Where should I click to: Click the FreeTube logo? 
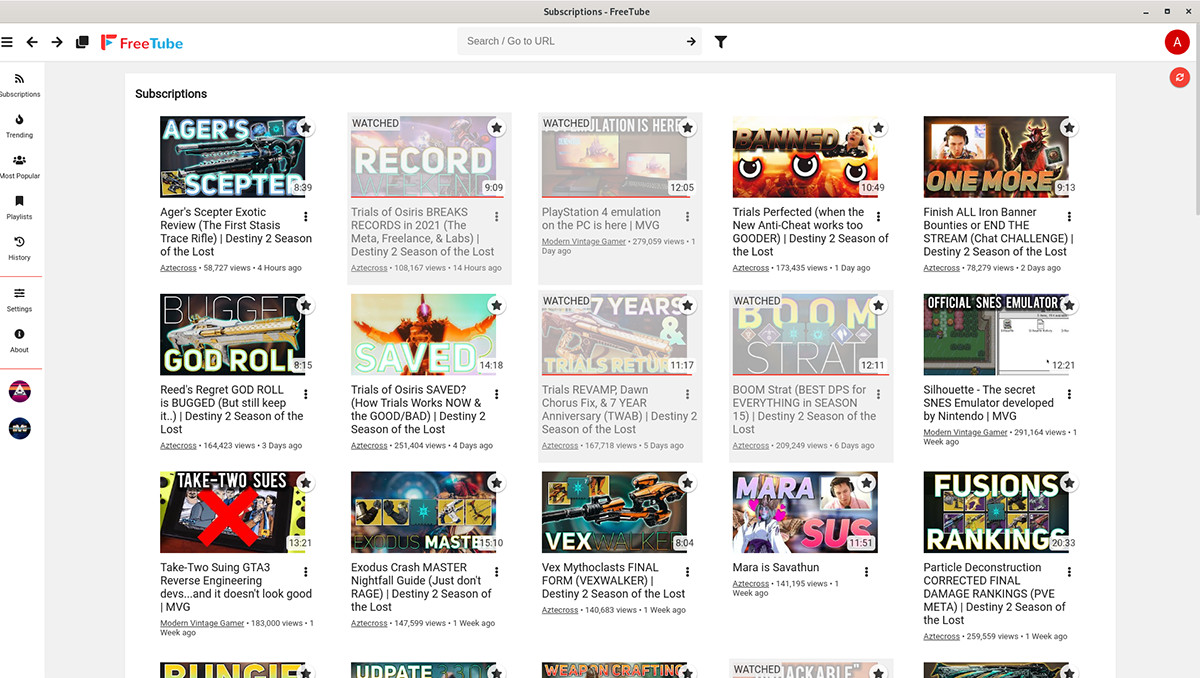point(142,42)
